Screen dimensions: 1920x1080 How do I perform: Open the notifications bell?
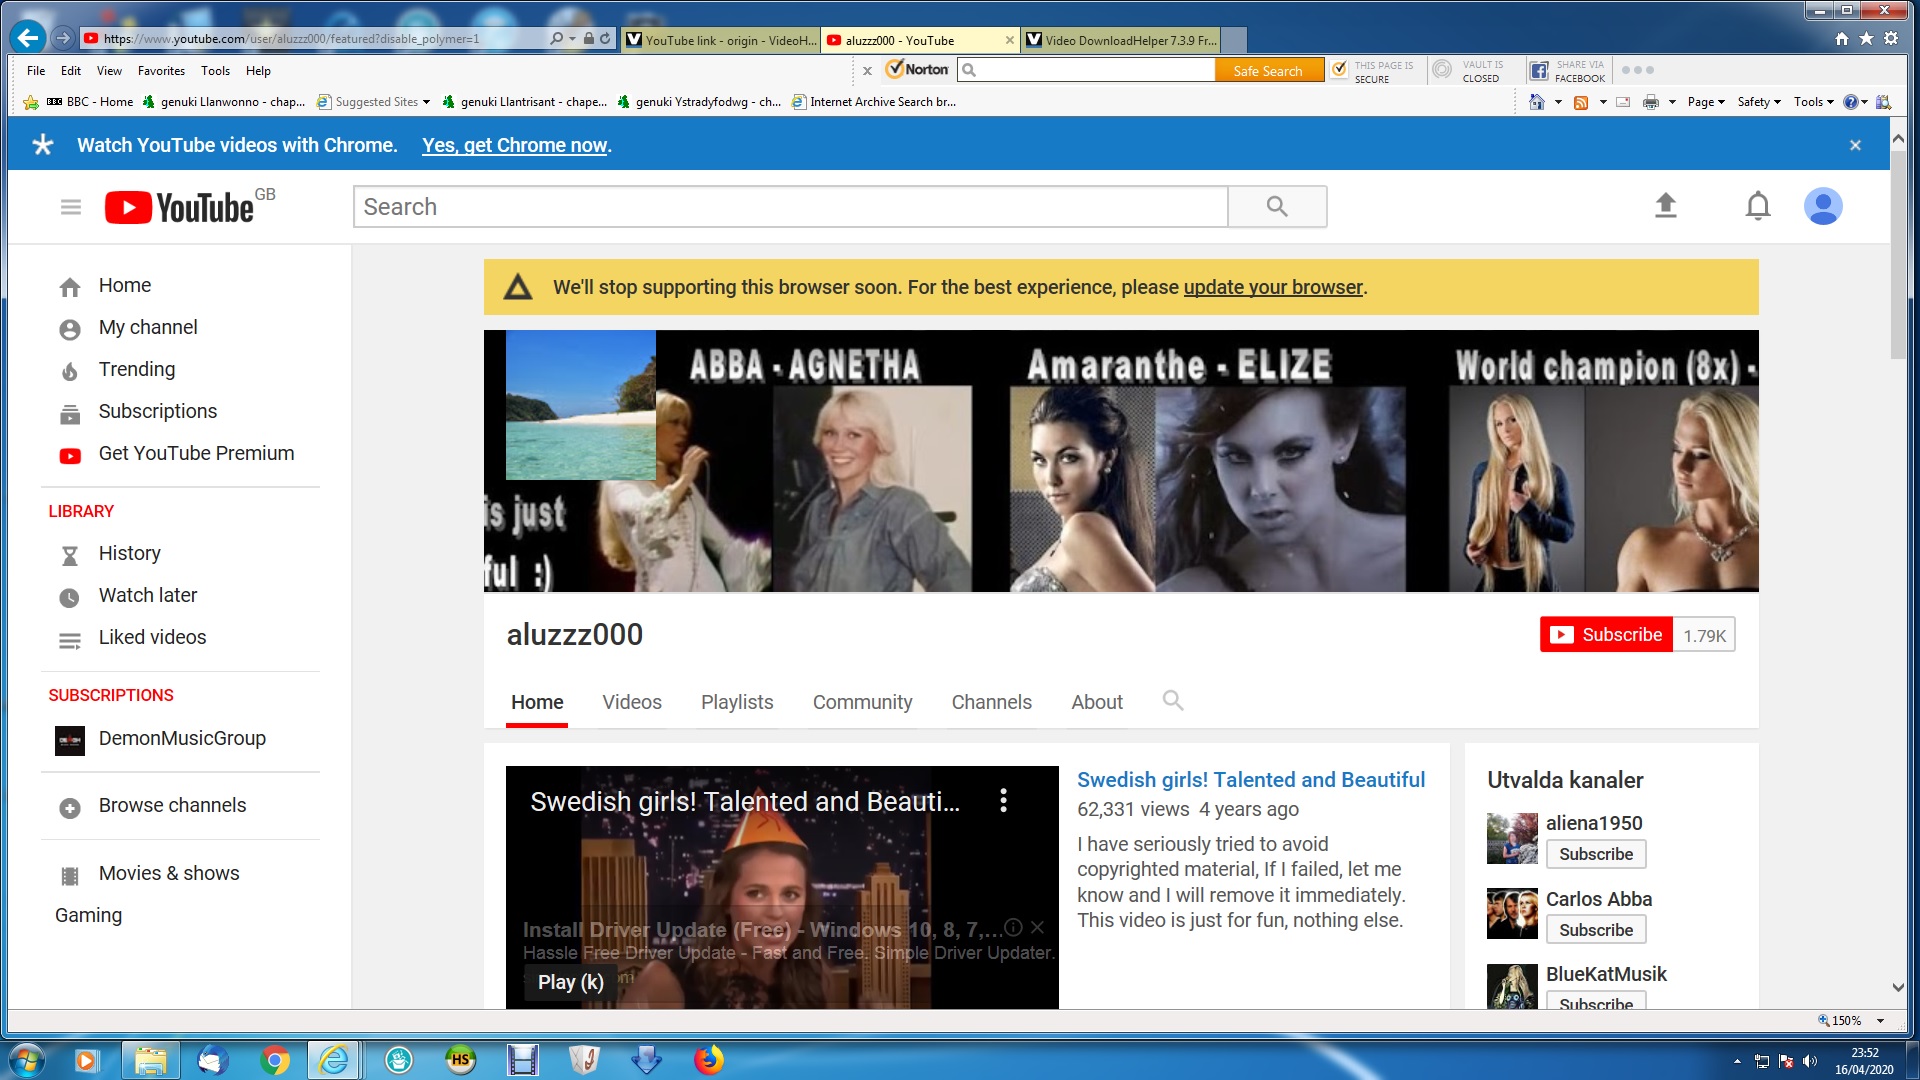coord(1758,206)
